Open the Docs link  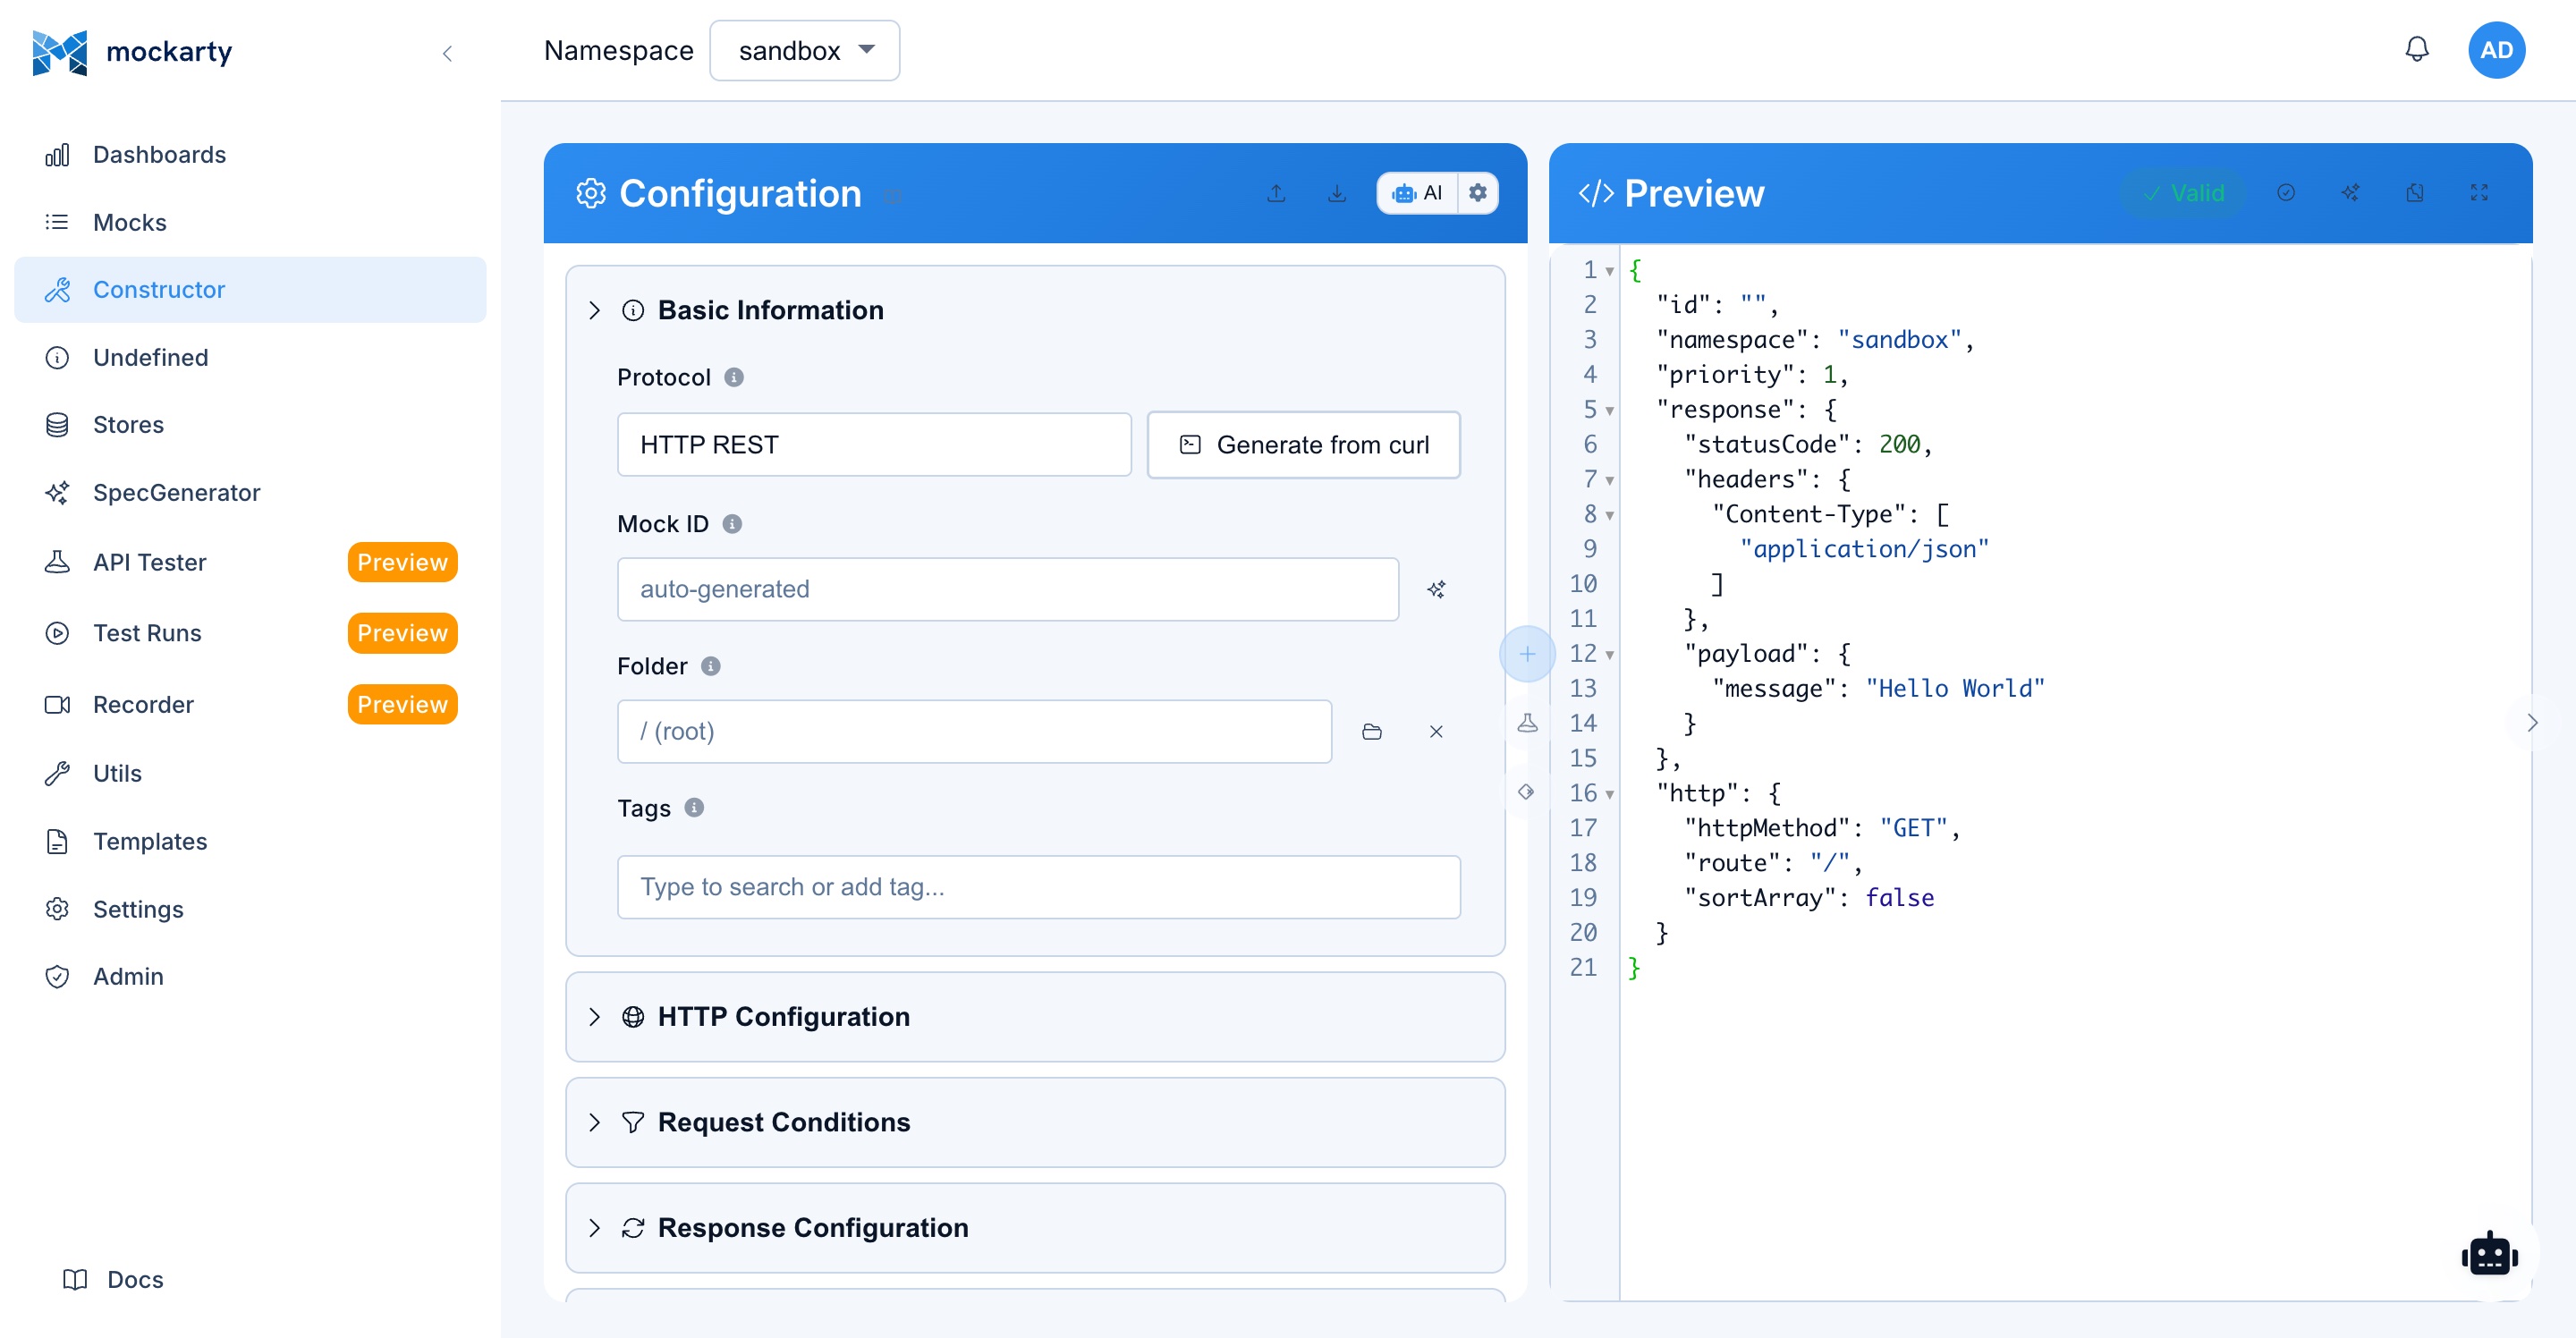[x=113, y=1279]
